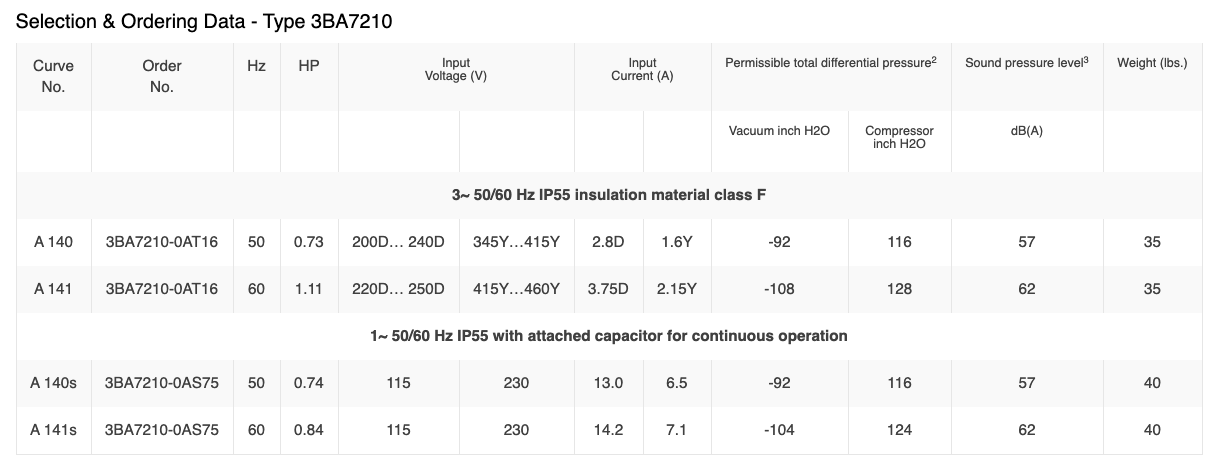1222x470 pixels.
Task: Select the '-104' vacuum pressure value
Action: tap(779, 430)
